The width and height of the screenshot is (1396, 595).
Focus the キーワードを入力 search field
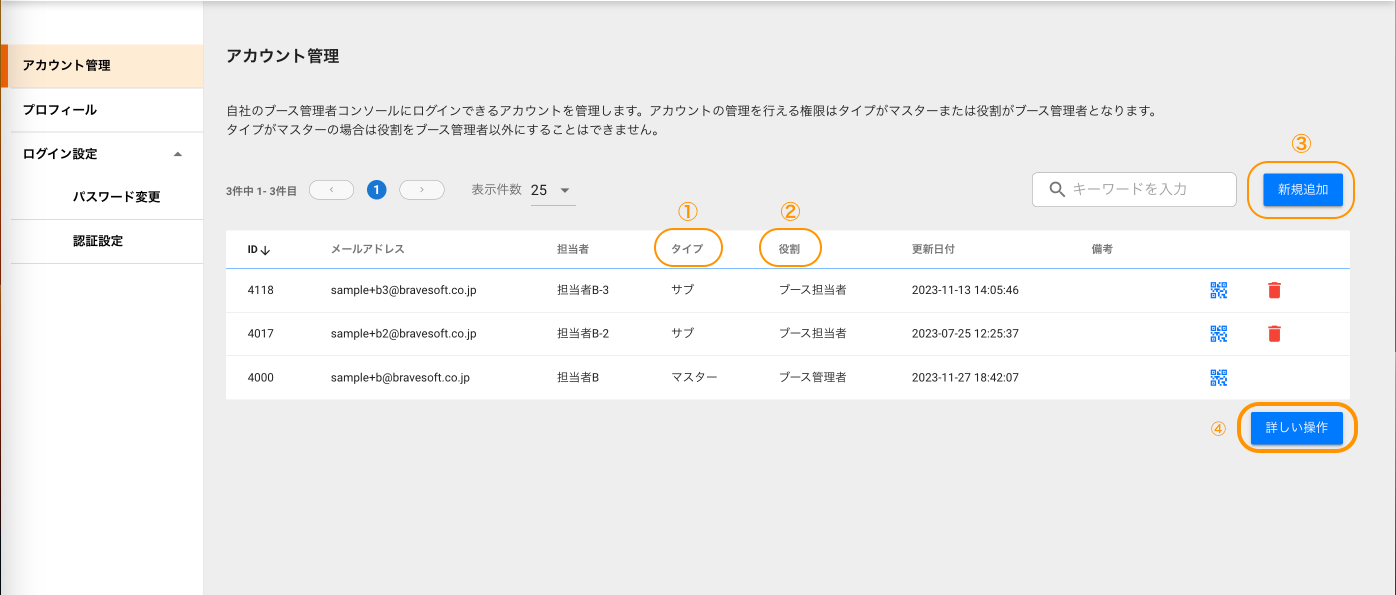click(1134, 189)
